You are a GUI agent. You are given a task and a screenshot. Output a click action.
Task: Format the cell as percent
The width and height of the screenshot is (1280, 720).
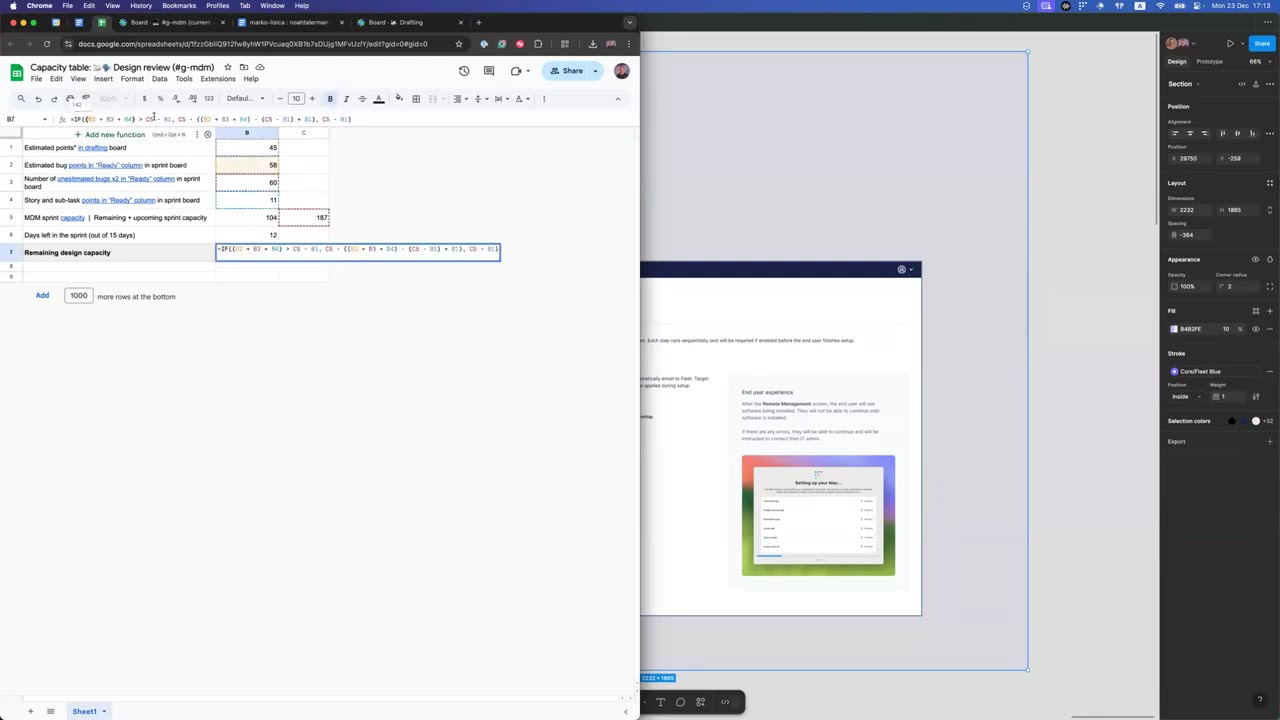coord(160,99)
